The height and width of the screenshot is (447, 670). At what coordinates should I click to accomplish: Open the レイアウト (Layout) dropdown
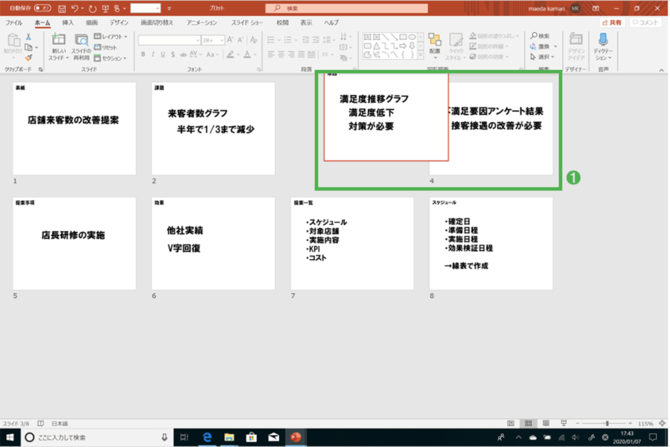pyautogui.click(x=111, y=37)
